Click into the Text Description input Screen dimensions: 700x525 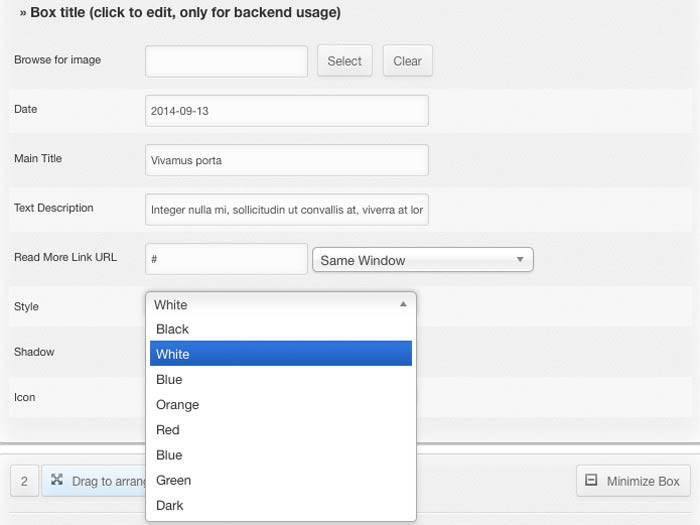click(x=286, y=210)
